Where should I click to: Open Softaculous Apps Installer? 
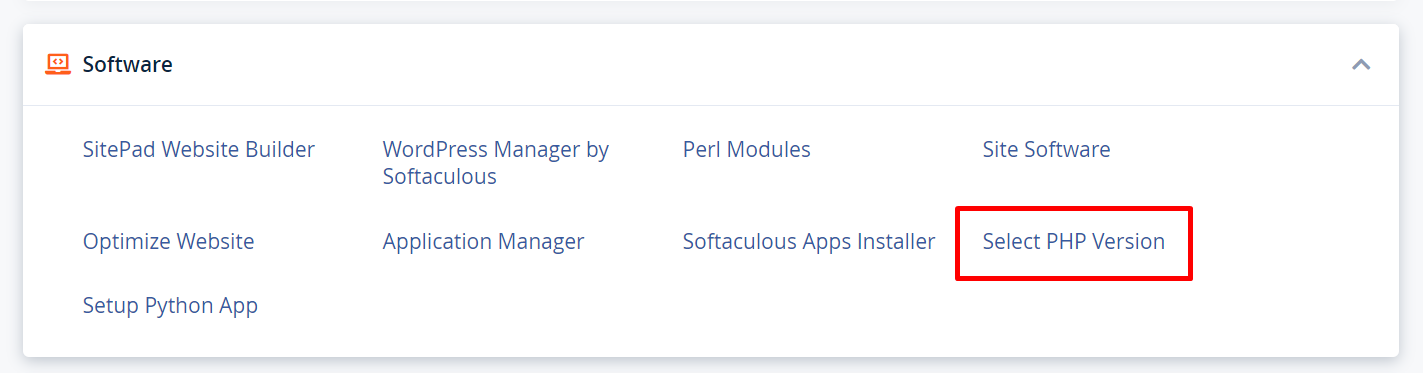point(809,241)
